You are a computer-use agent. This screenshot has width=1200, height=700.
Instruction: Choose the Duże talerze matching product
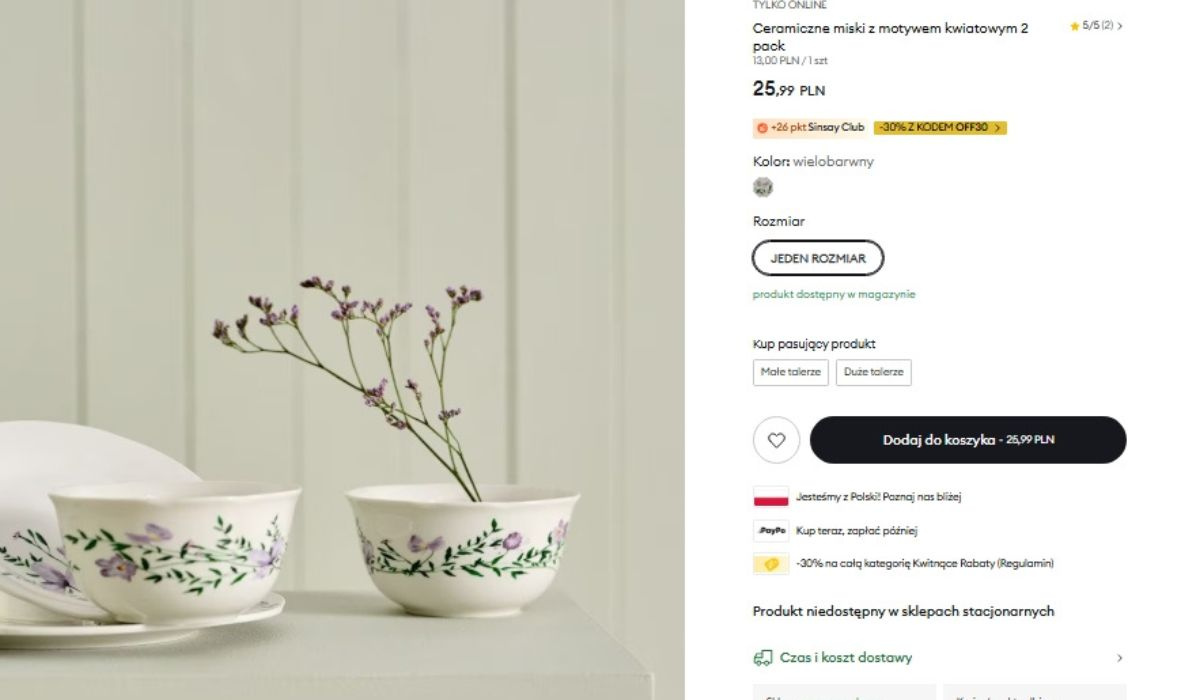pyautogui.click(x=873, y=372)
